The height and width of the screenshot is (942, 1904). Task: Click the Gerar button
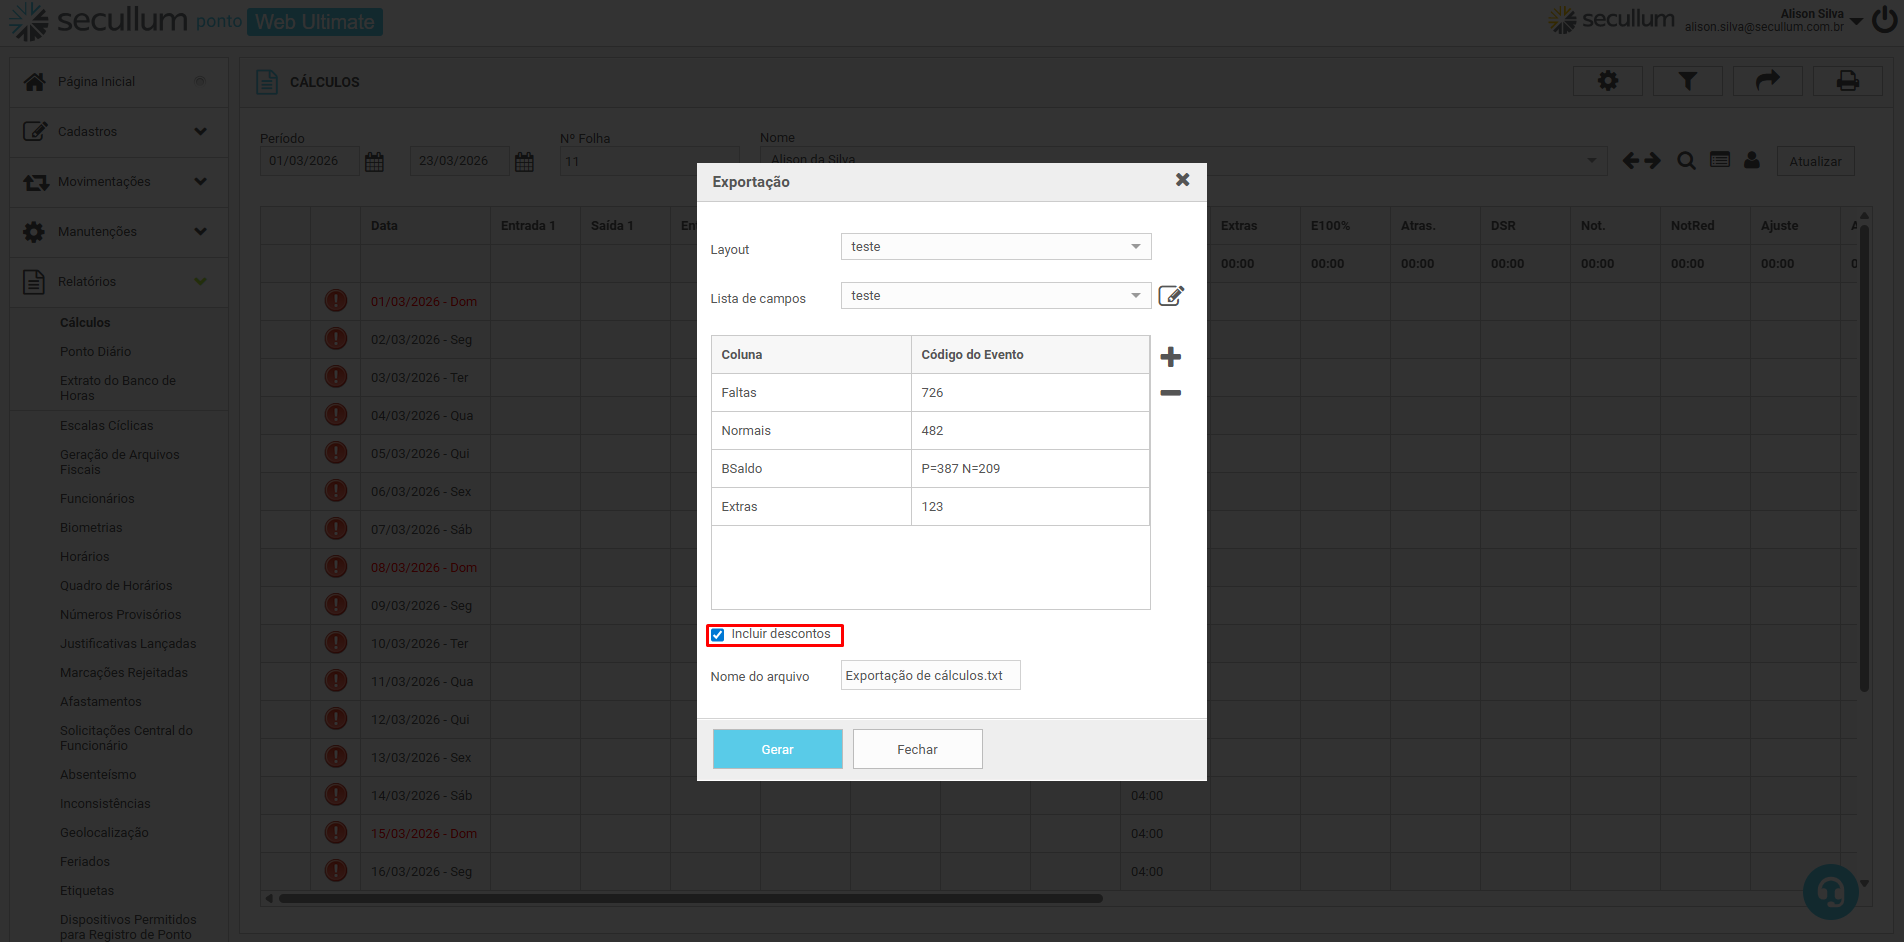[x=777, y=749]
